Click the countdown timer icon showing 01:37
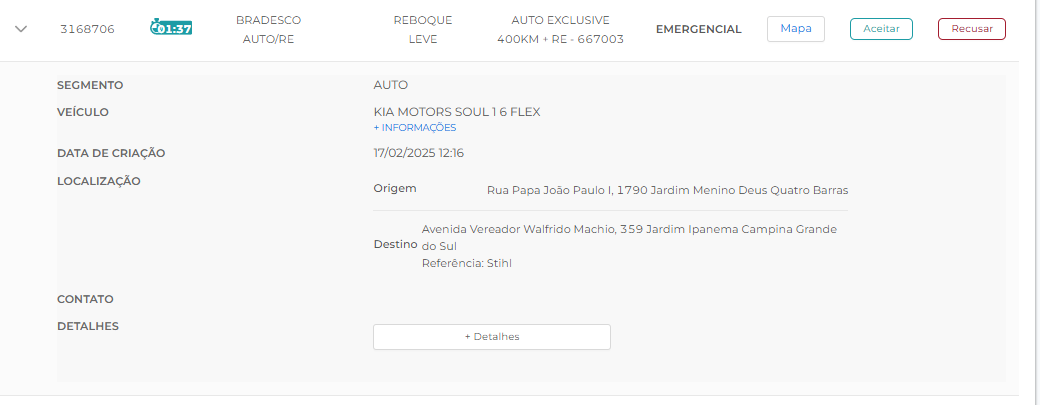Image resolution: width=1040 pixels, height=405 pixels. coord(171,28)
